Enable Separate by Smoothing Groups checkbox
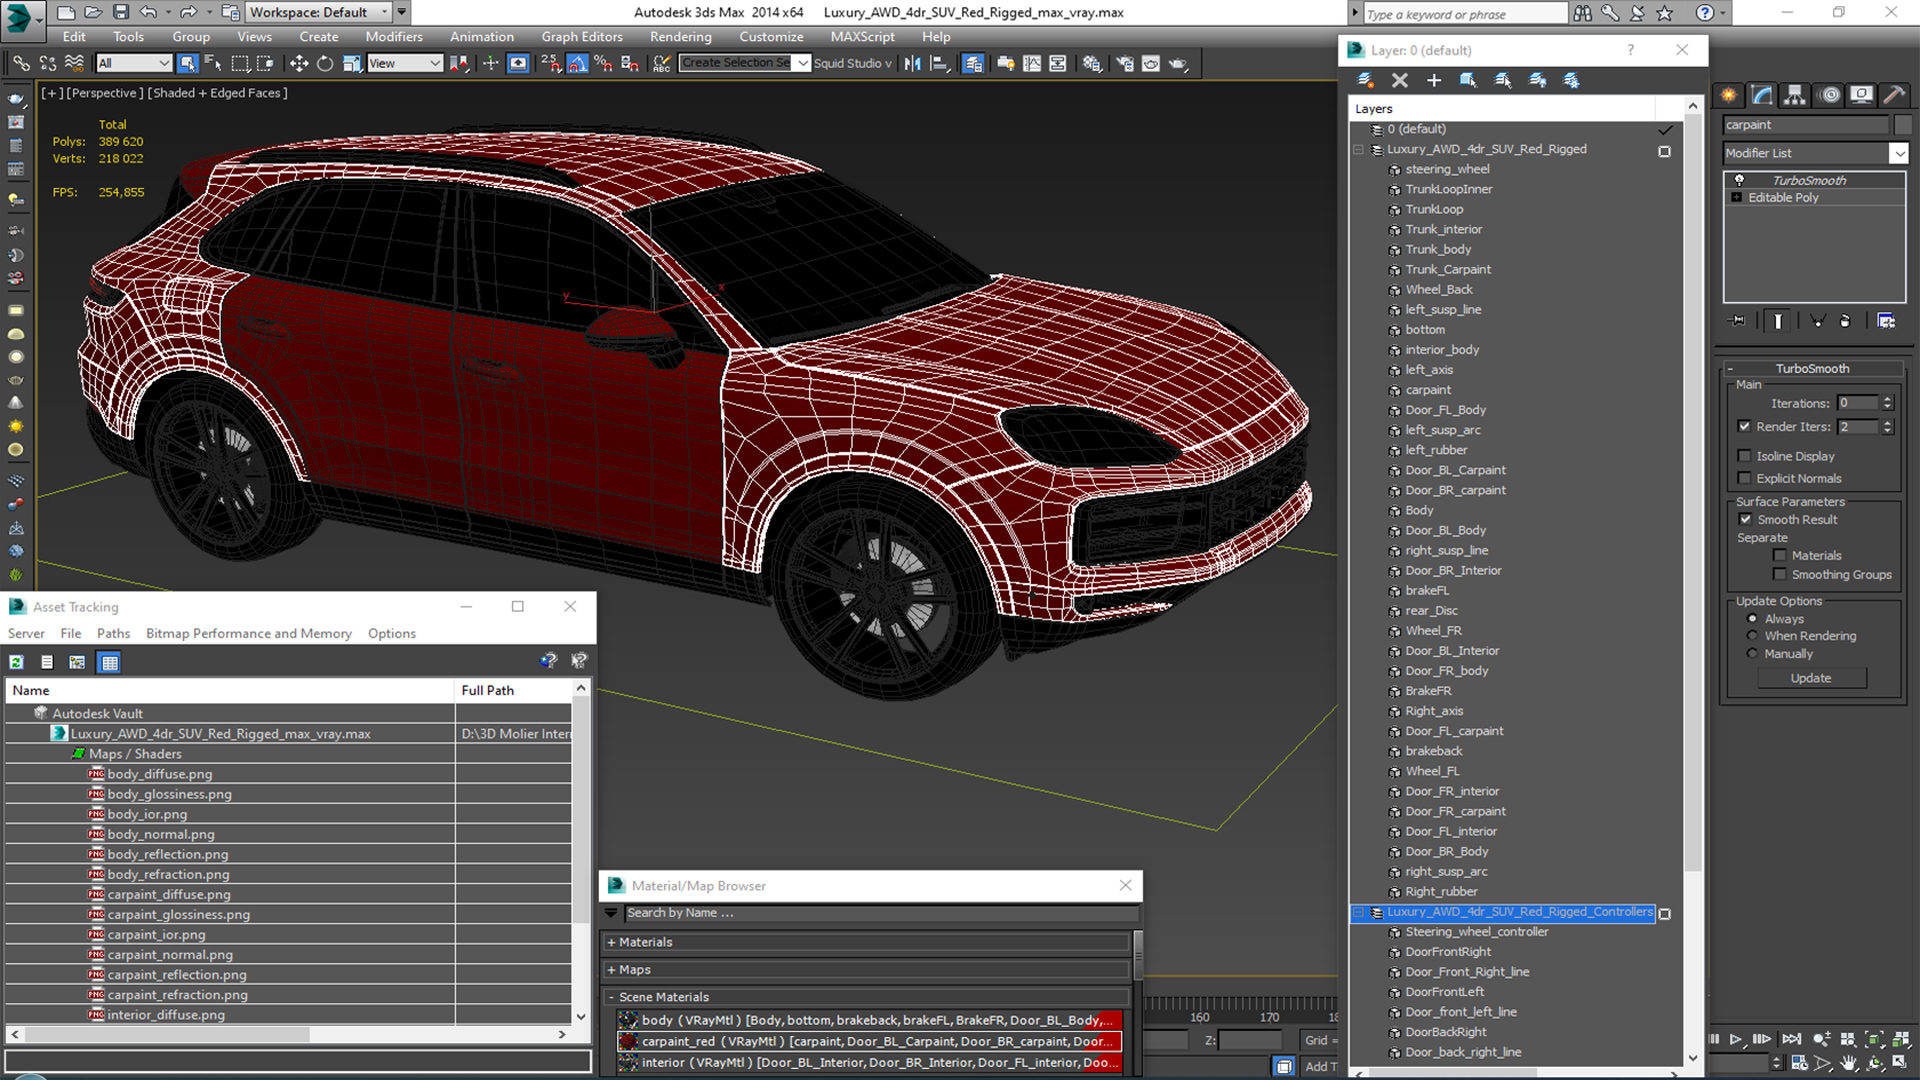The width and height of the screenshot is (1920, 1080). (x=1780, y=574)
